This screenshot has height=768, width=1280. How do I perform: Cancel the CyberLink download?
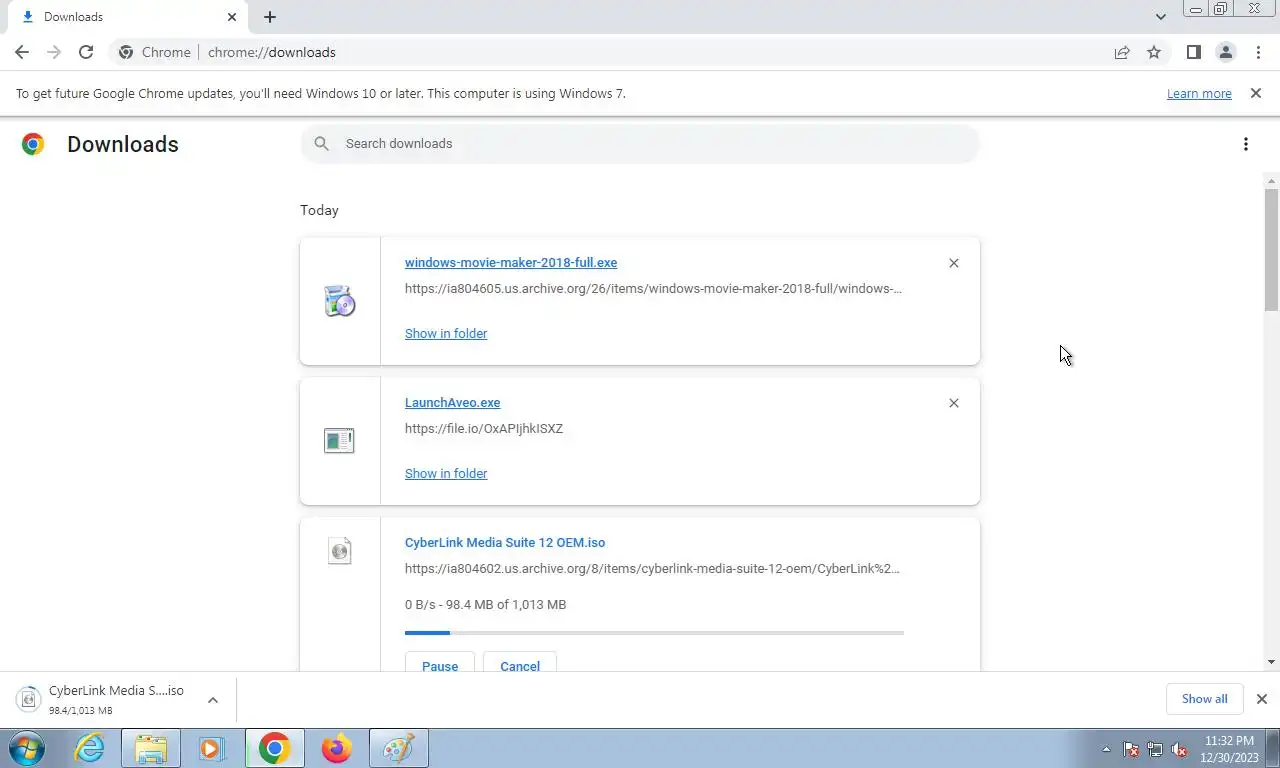point(520,663)
